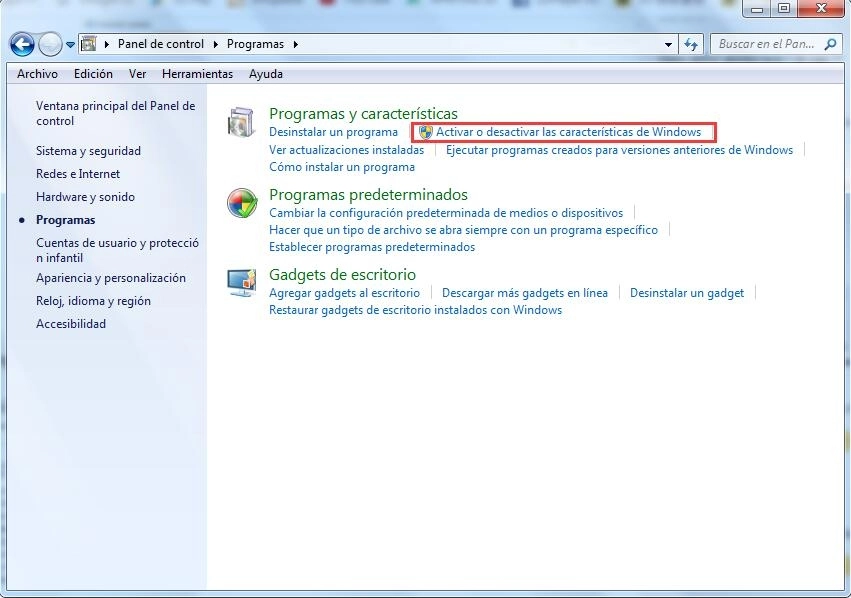Open the Archivo menu
The image size is (851, 598).
pyautogui.click(x=37, y=74)
